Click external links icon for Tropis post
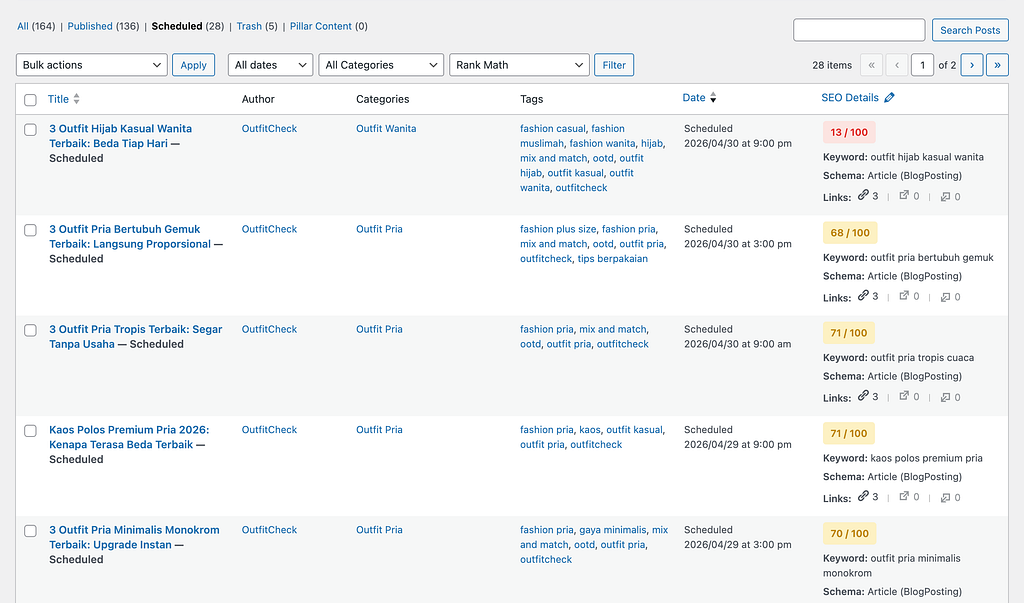Screen dimensions: 1024x603 pos(904,395)
